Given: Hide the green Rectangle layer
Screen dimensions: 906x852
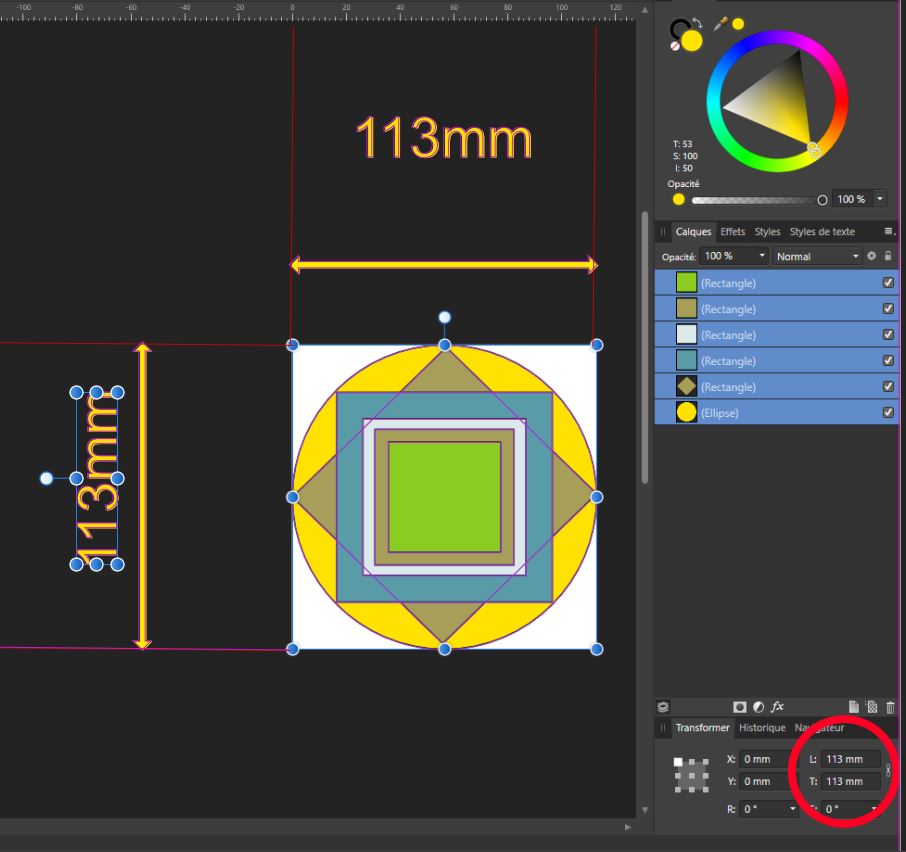Looking at the screenshot, I should pyautogui.click(x=888, y=282).
